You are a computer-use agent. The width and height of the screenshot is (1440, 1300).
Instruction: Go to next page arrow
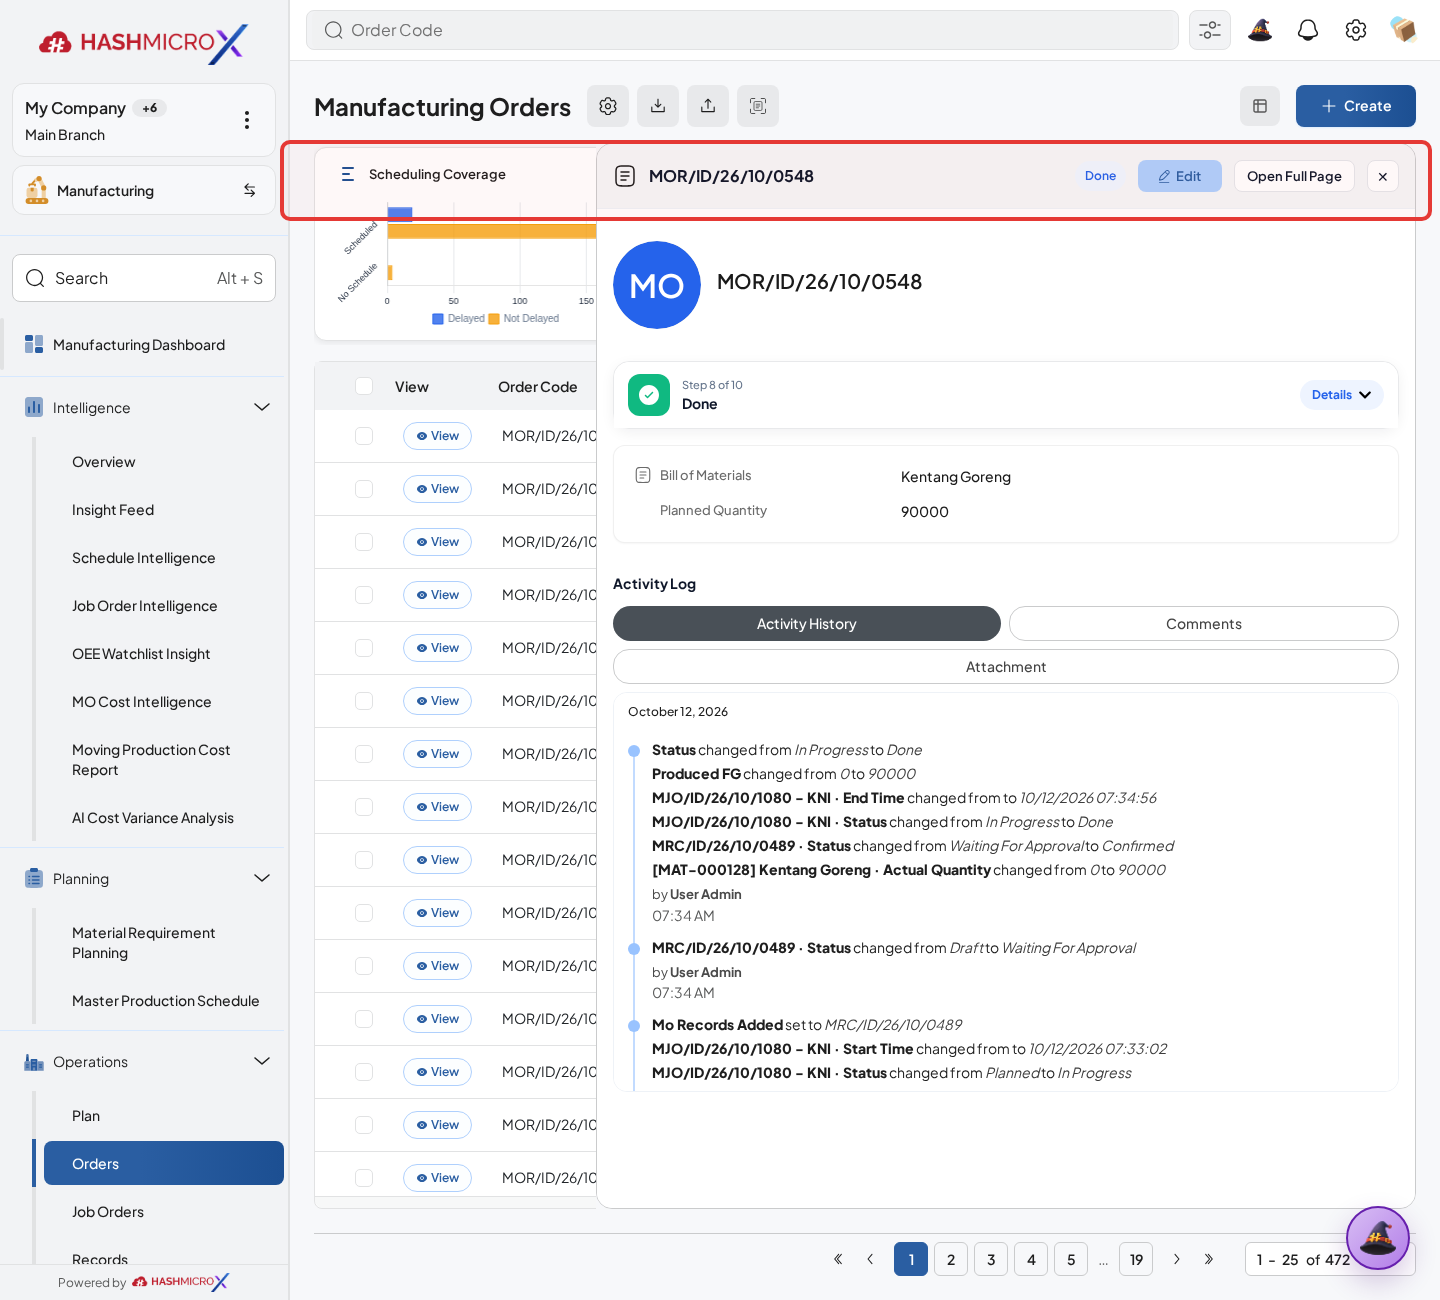(1177, 1259)
